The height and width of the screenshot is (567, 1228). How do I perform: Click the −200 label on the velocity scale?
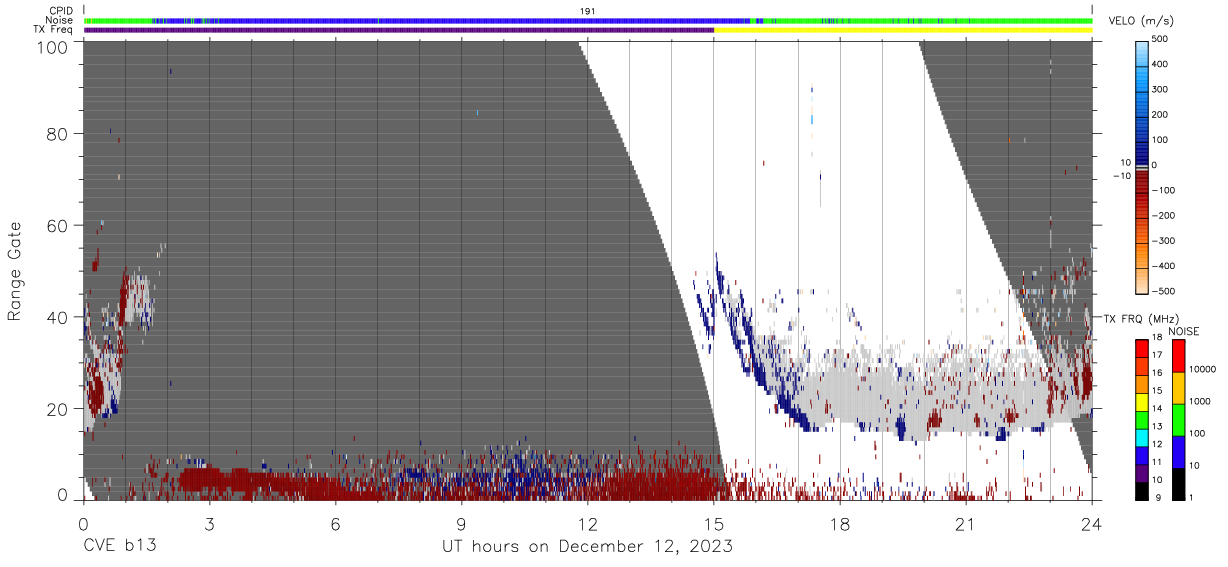(x=1162, y=215)
